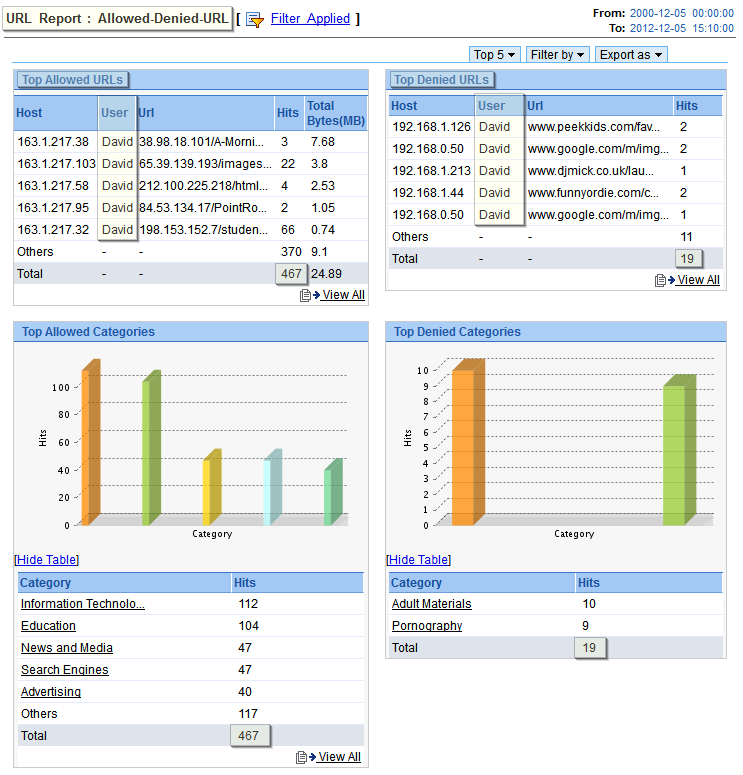Click the View All icon under allowed categories table
The height and width of the screenshot is (775, 743).
pyautogui.click(x=302, y=757)
